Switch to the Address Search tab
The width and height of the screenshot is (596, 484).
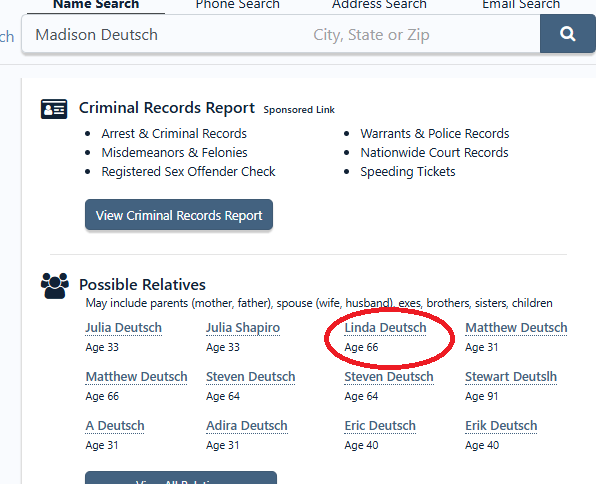pyautogui.click(x=379, y=5)
